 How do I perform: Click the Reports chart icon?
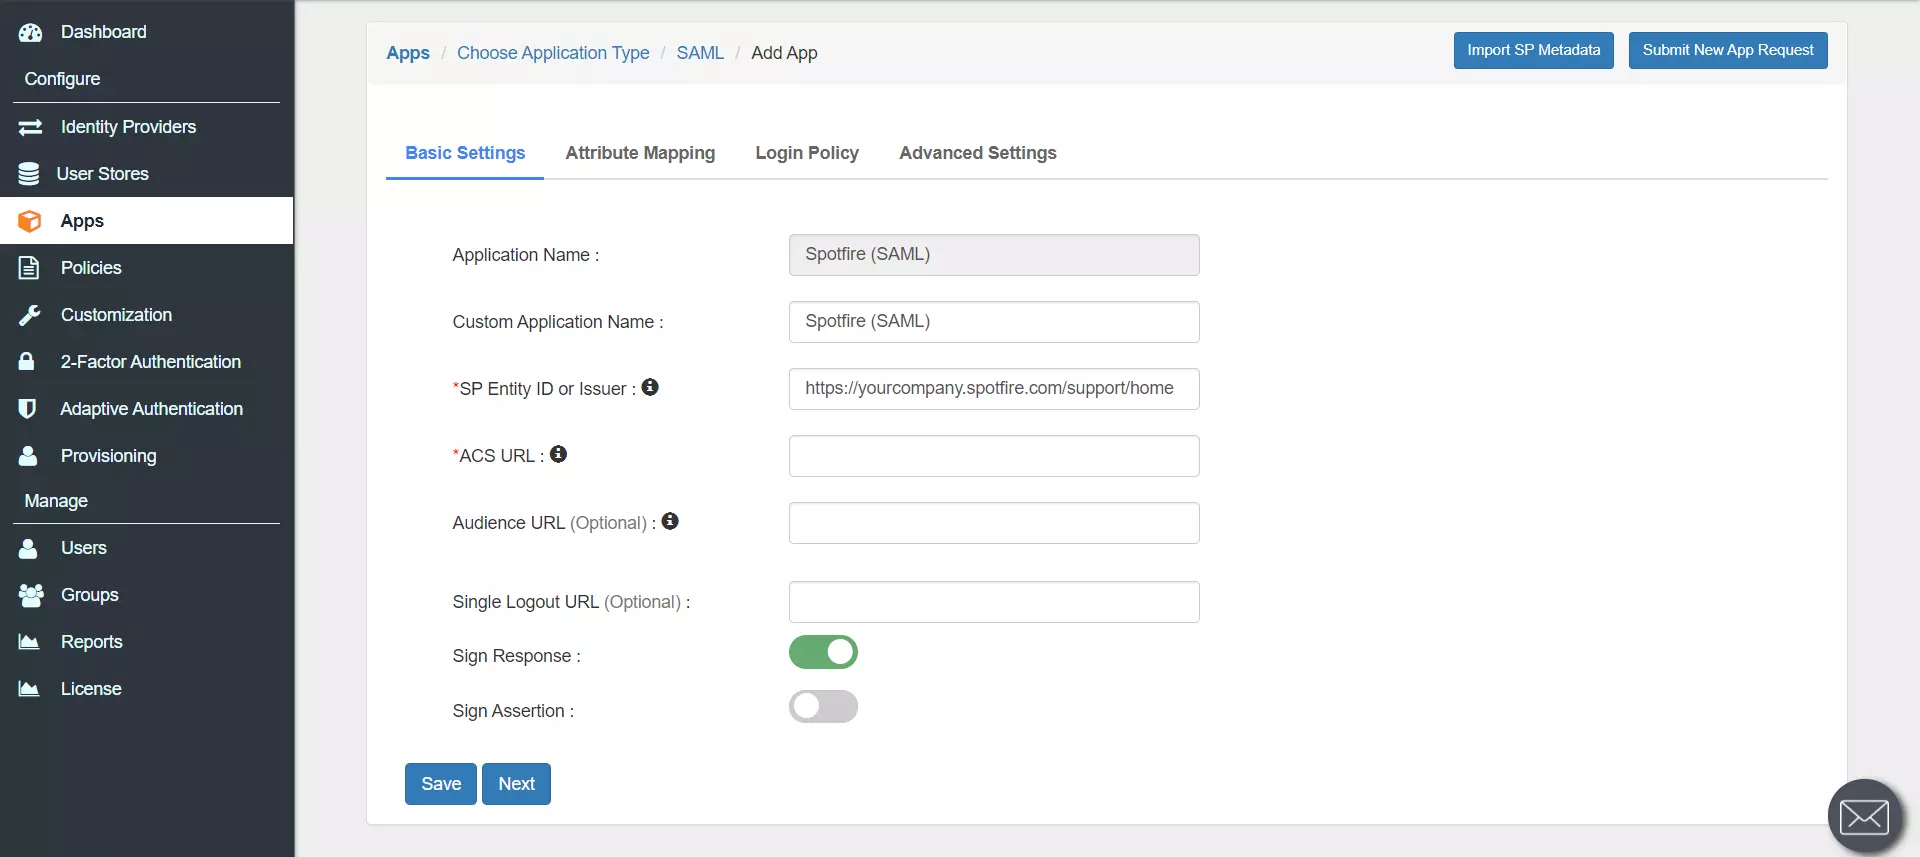(x=29, y=642)
